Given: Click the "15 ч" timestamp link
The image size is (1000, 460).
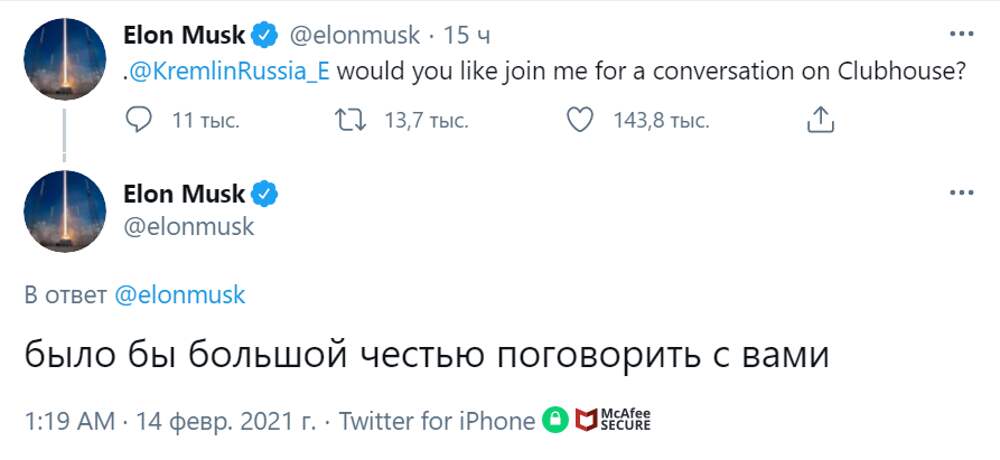Looking at the screenshot, I should tap(466, 36).
